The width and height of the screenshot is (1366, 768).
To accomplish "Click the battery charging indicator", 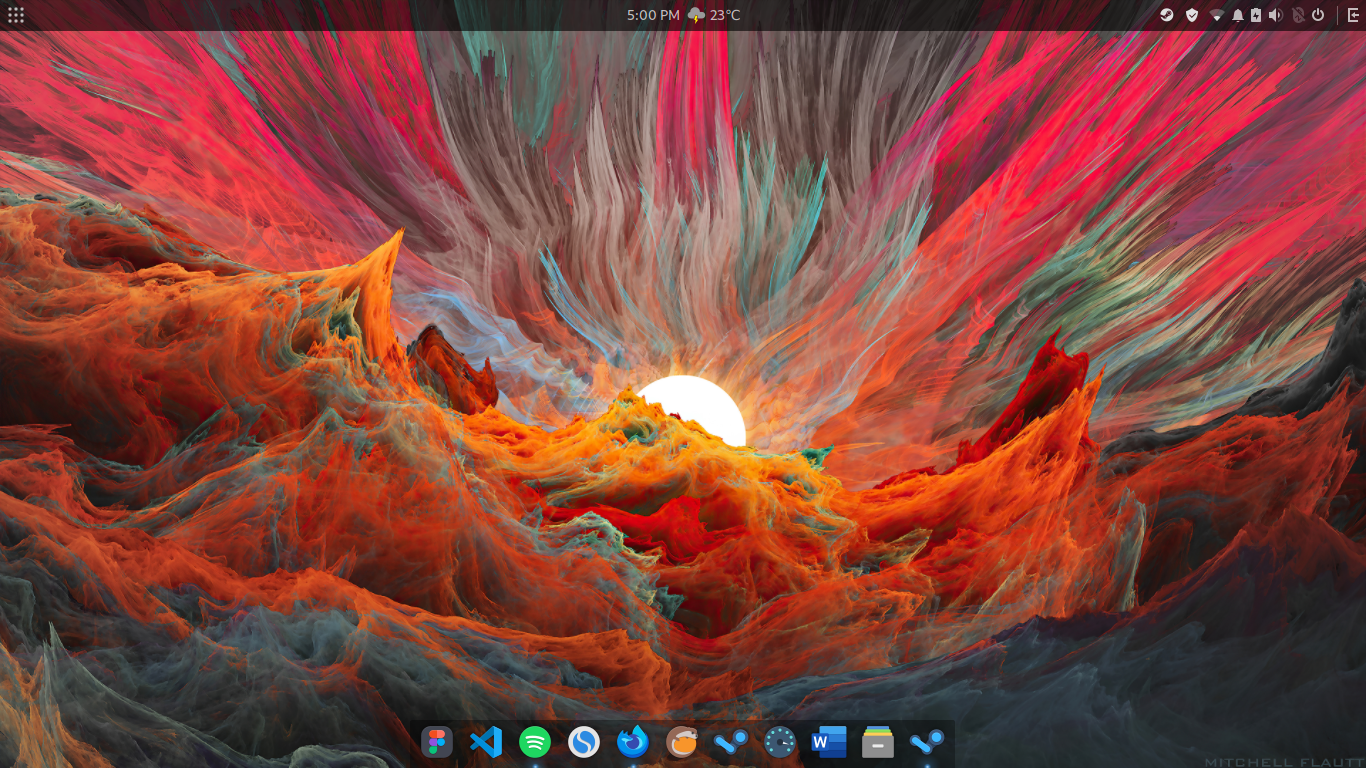I will pos(1256,15).
